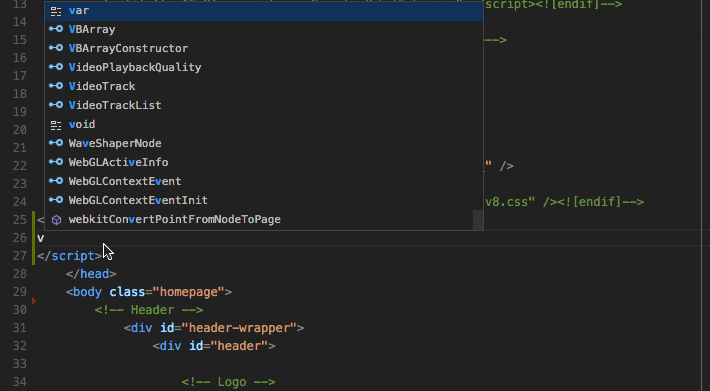Click the red marker beside line 30

pyautogui.click(x=34, y=301)
